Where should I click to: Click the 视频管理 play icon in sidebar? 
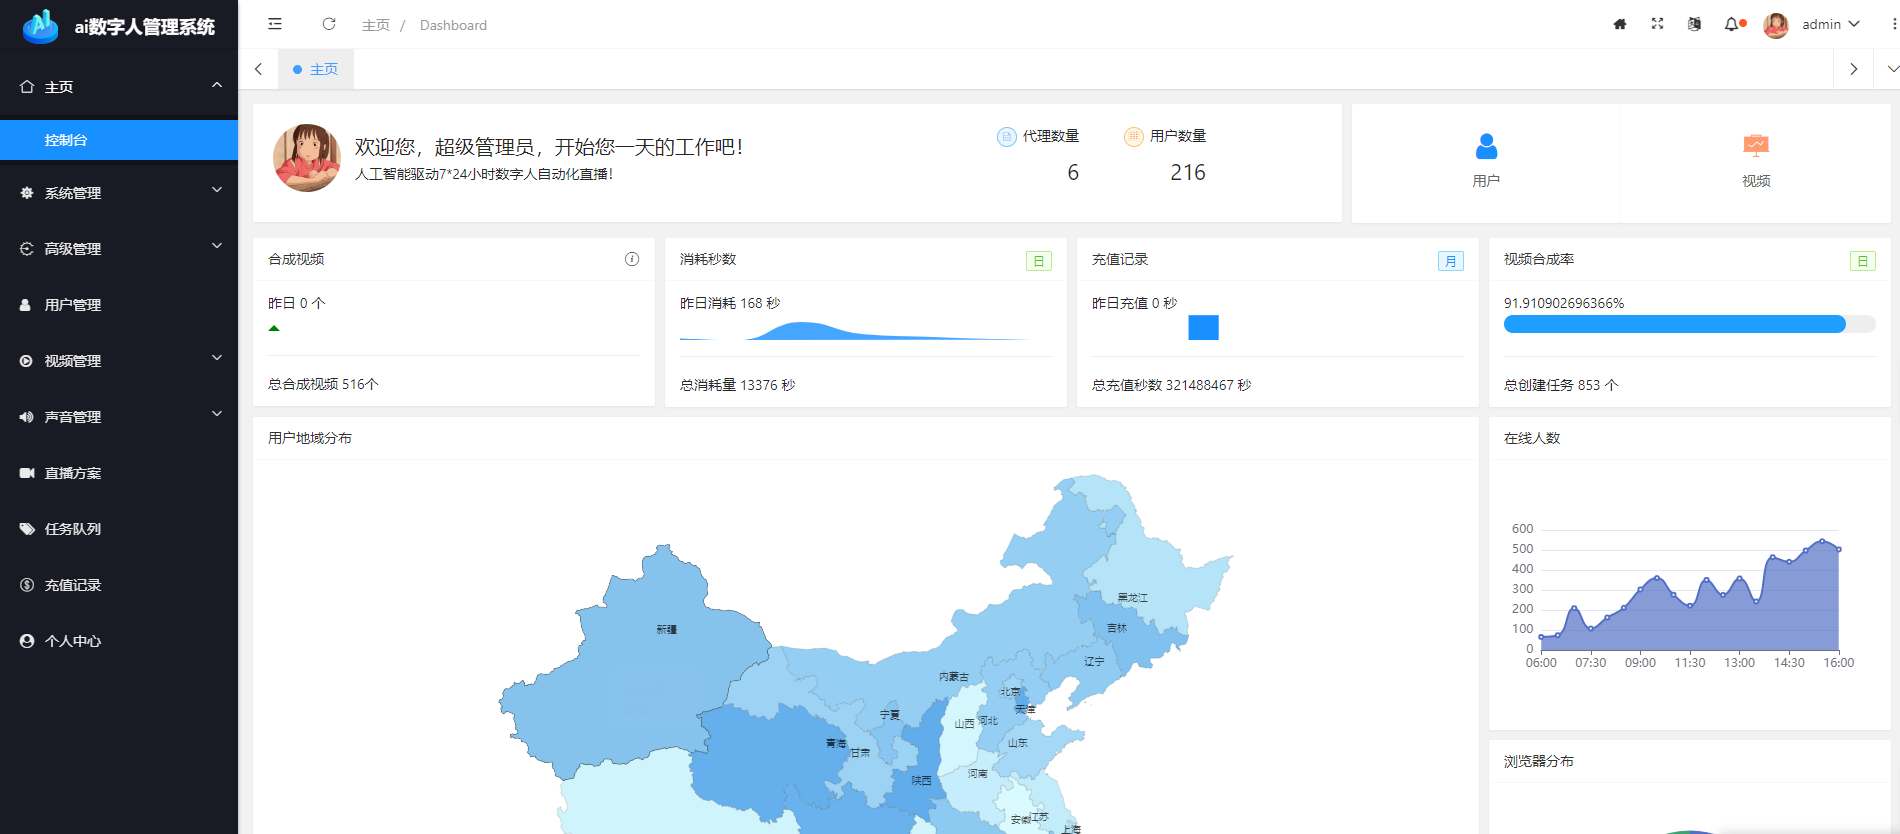(26, 361)
